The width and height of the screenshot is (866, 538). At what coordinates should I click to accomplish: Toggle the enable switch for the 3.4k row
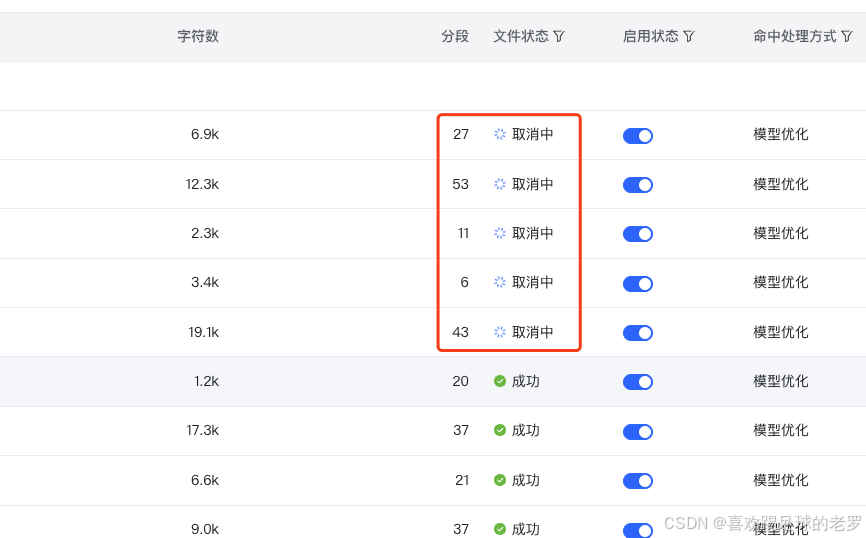pyautogui.click(x=638, y=284)
